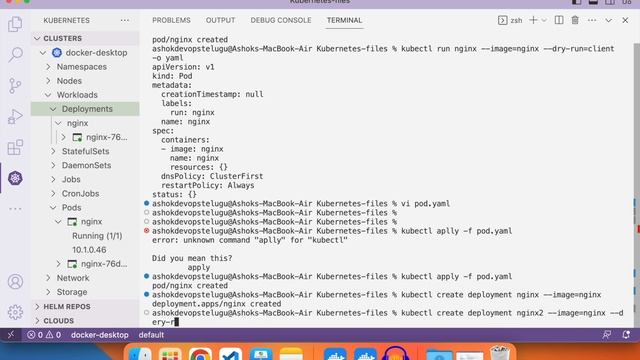640x360 pixels.
Task: Switch to the DEBUG CONSOLE tab
Action: pos(281,20)
